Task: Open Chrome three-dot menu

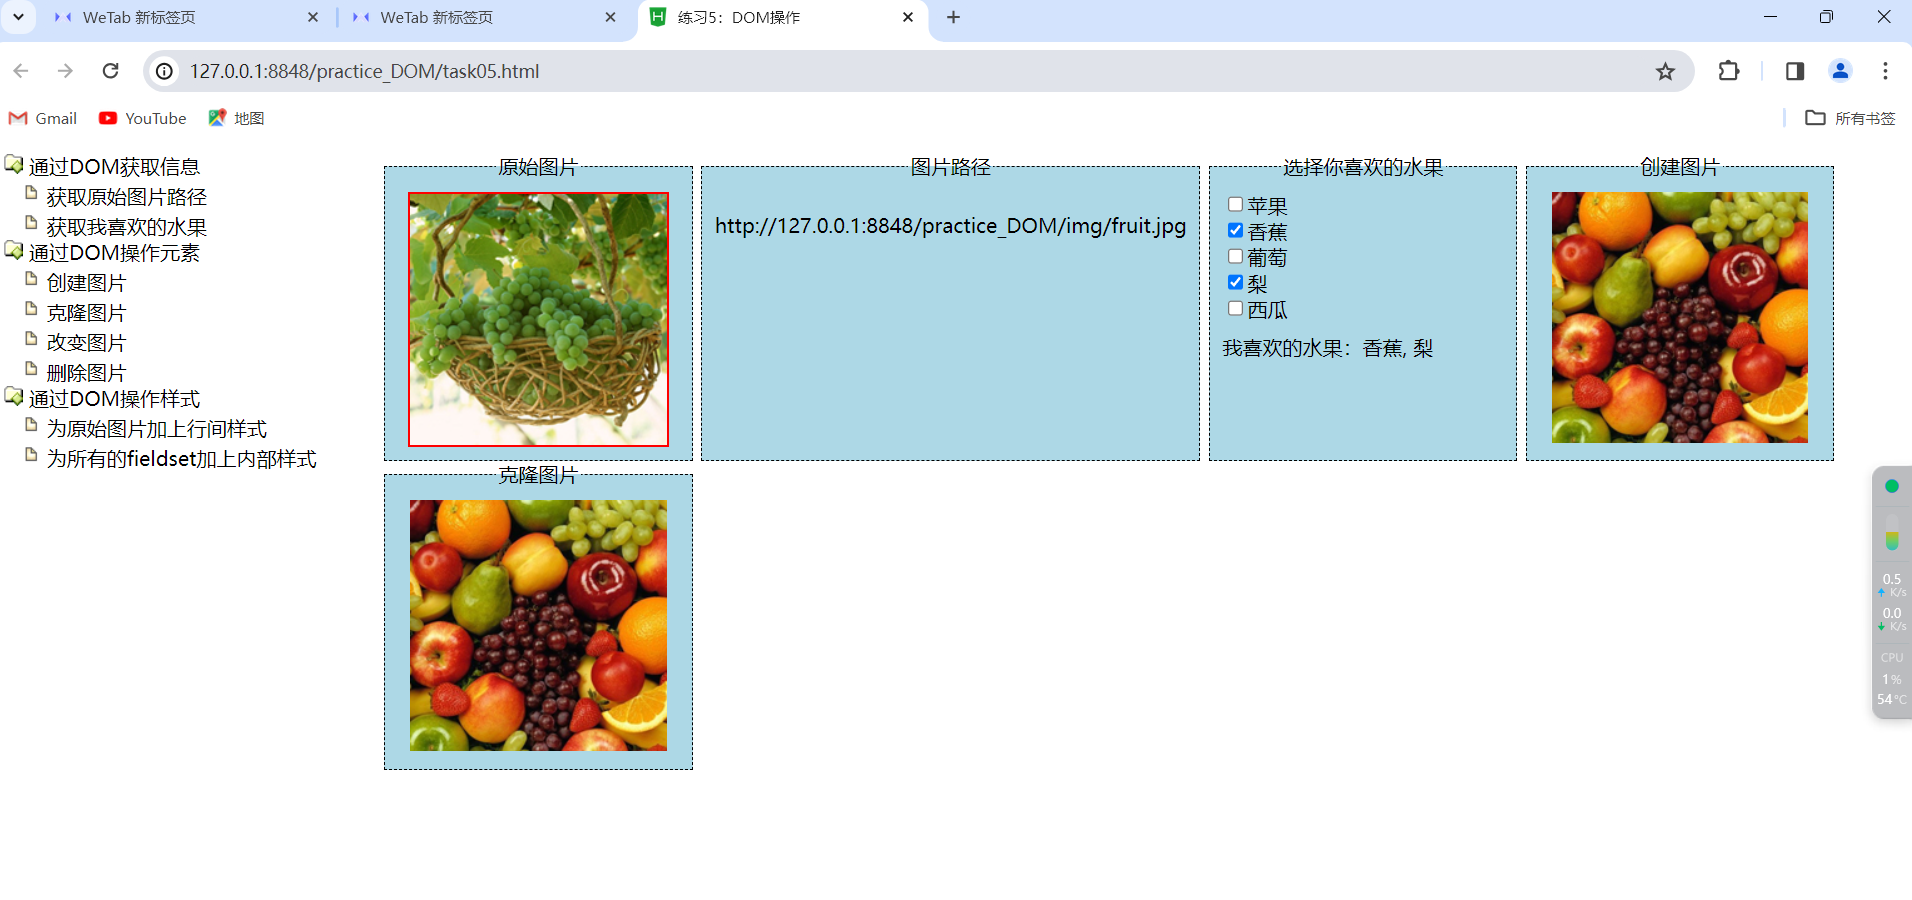Action: pyautogui.click(x=1885, y=71)
